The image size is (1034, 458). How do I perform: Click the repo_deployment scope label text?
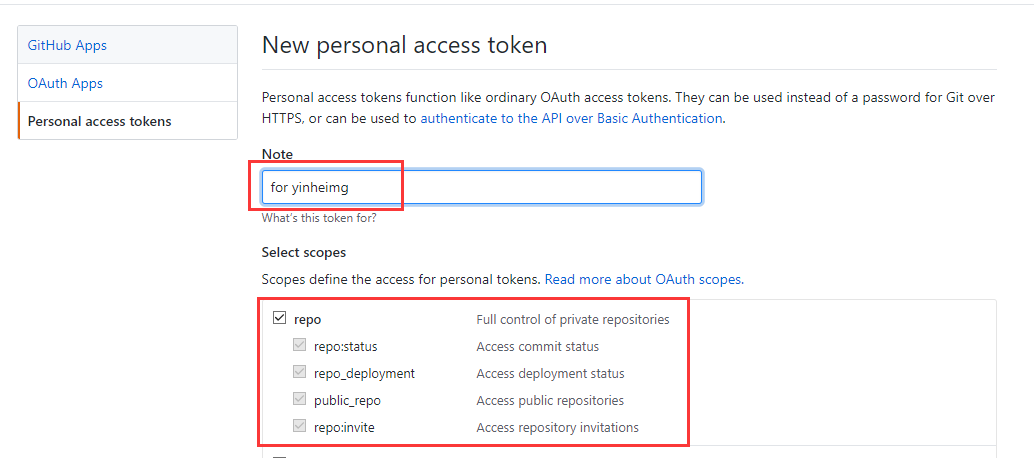click(364, 374)
